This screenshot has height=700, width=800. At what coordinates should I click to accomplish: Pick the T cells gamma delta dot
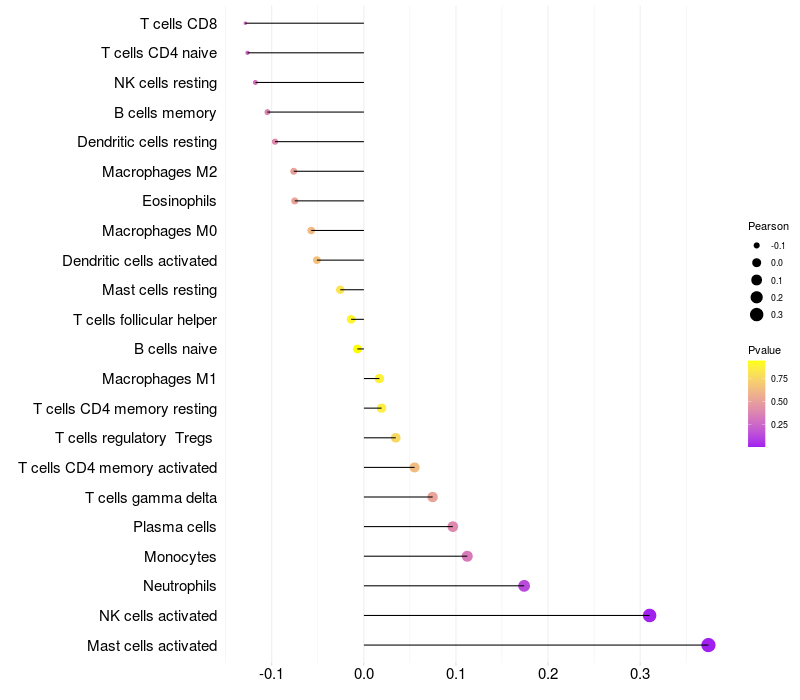click(432, 497)
